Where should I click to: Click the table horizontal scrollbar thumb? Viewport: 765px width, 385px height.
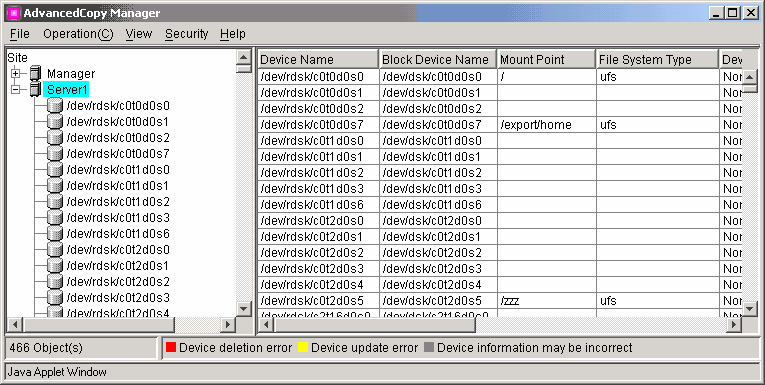click(374, 324)
